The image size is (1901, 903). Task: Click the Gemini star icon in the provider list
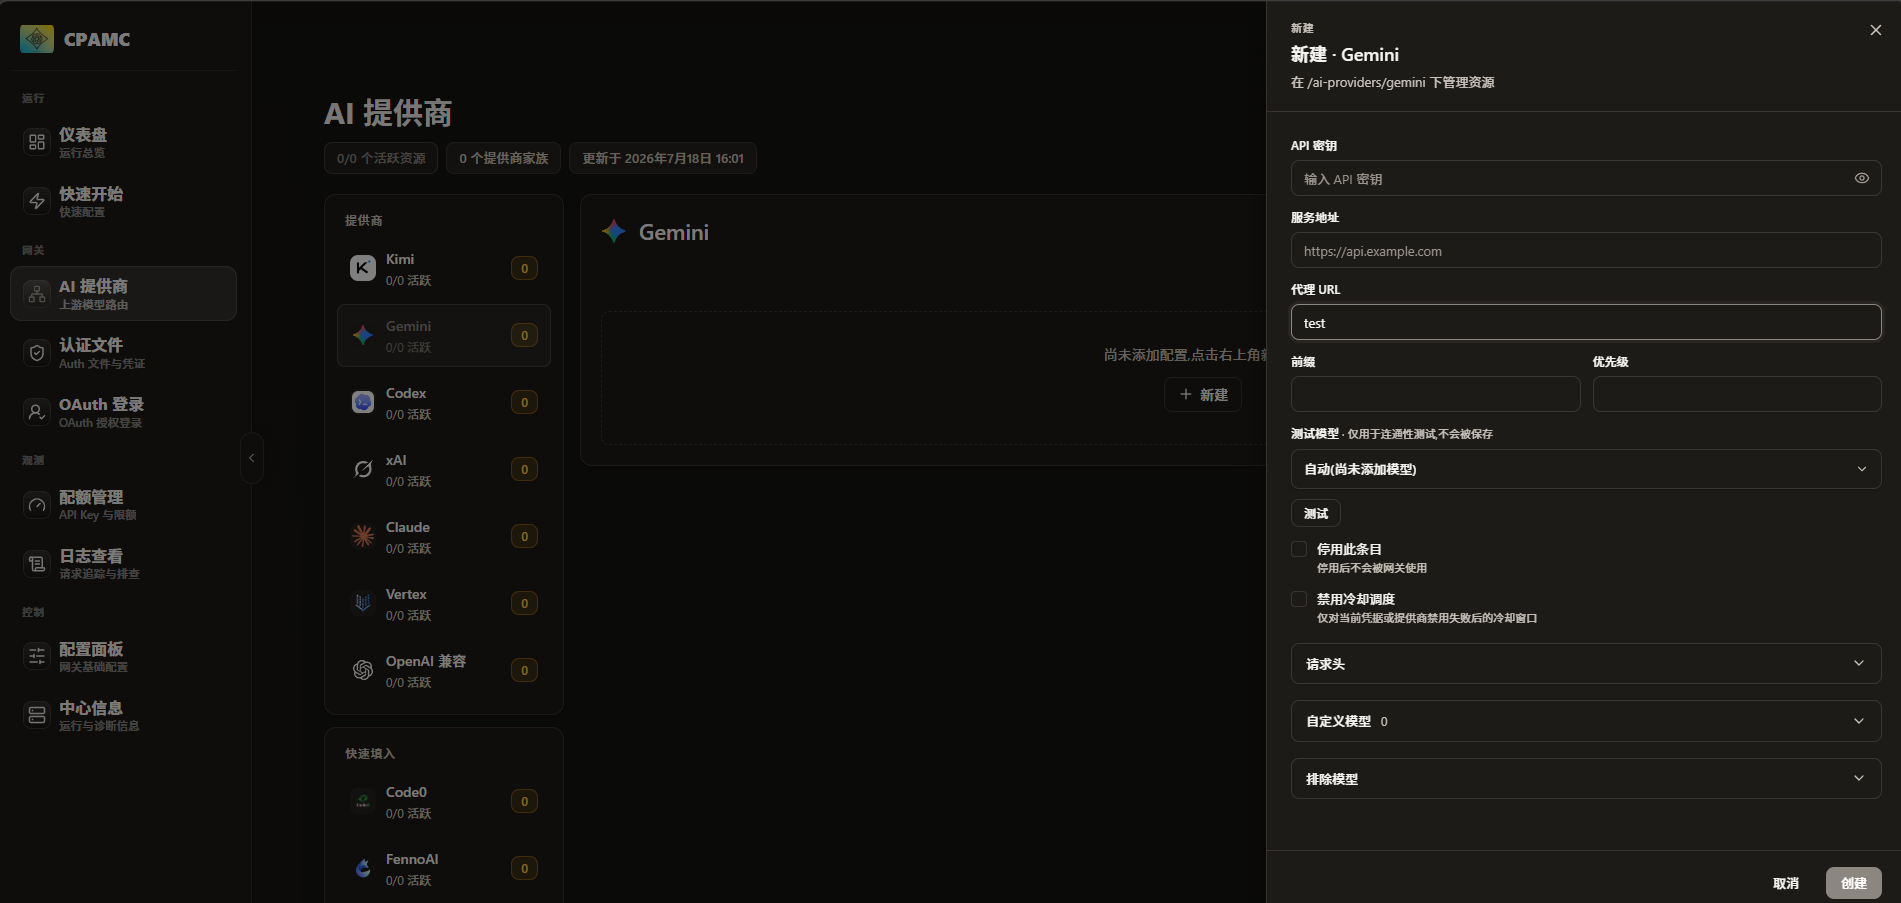(x=363, y=335)
